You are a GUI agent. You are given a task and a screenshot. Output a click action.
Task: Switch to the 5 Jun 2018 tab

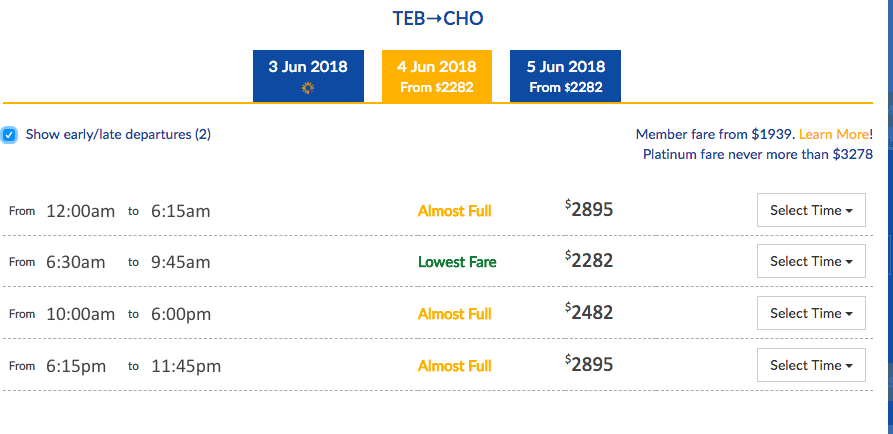pos(565,76)
